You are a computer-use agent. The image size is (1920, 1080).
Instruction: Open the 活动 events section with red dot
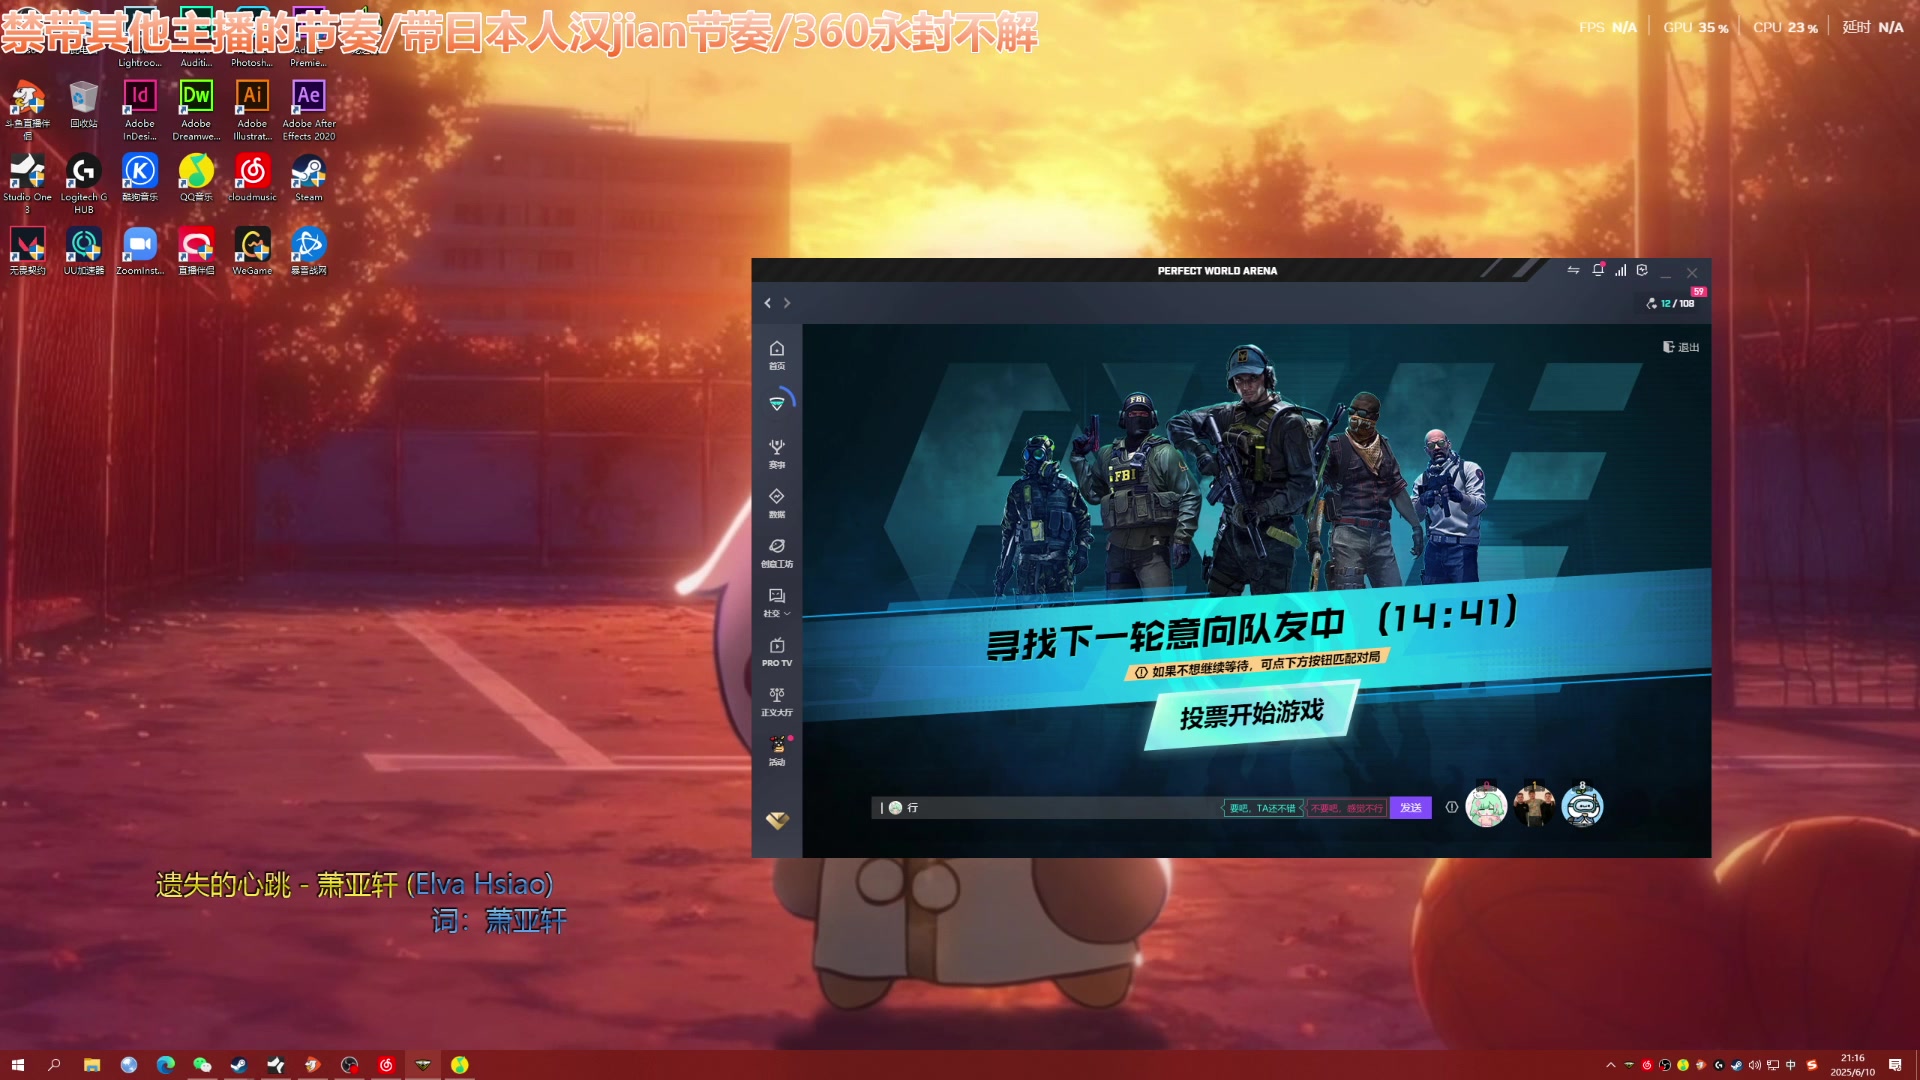coord(777,750)
